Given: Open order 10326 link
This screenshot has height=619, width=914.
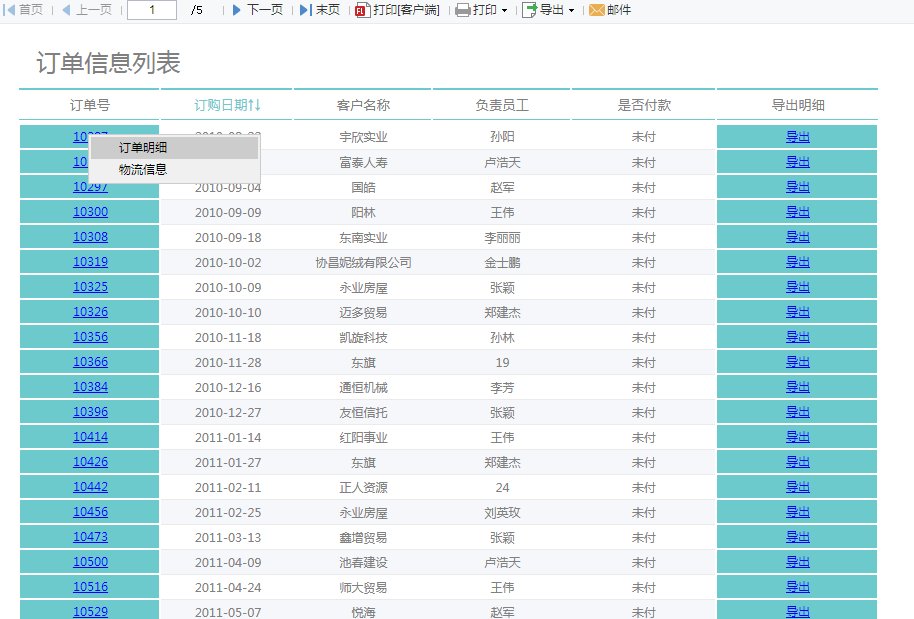Looking at the screenshot, I should [x=90, y=312].
